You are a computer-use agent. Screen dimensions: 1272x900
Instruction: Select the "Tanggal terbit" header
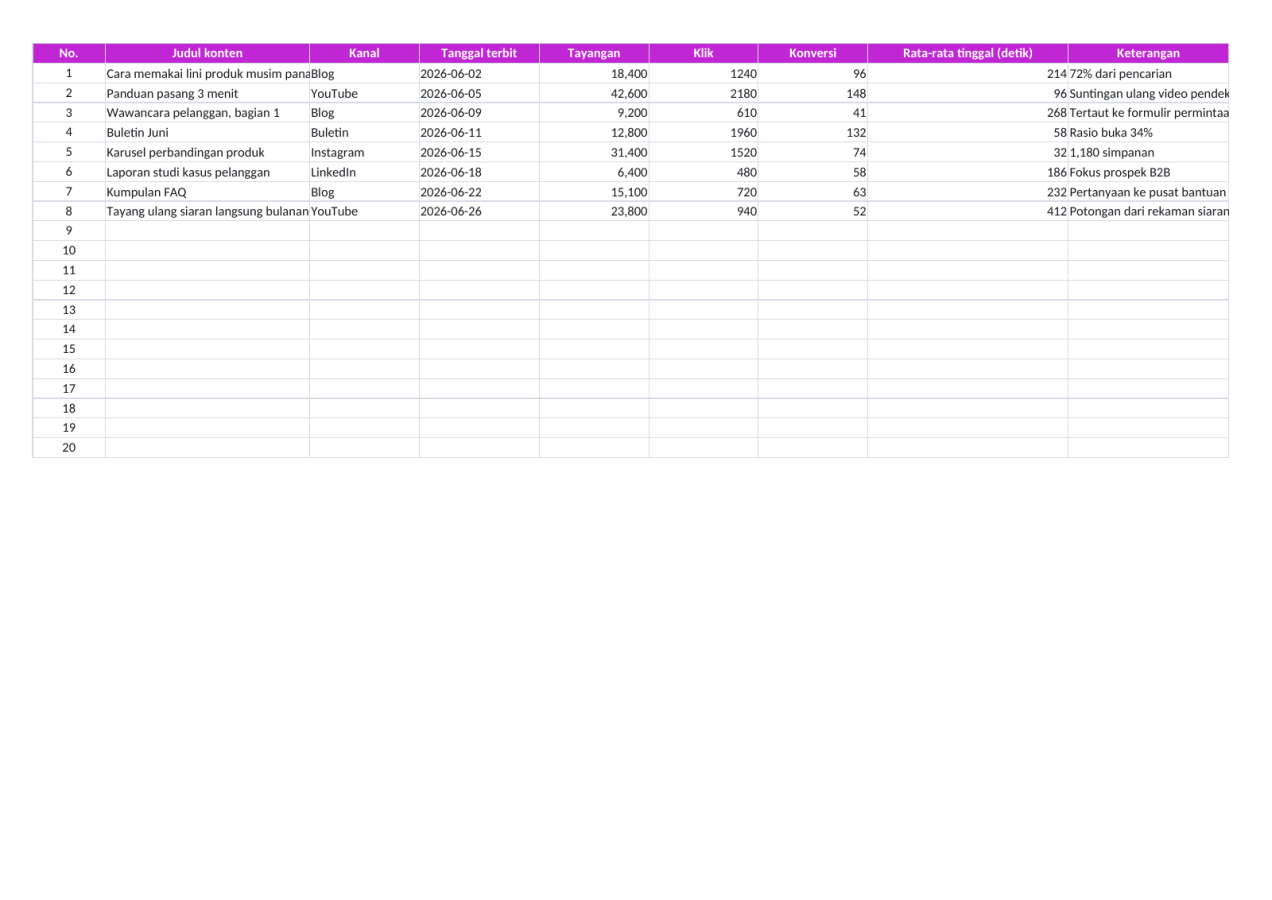(479, 53)
